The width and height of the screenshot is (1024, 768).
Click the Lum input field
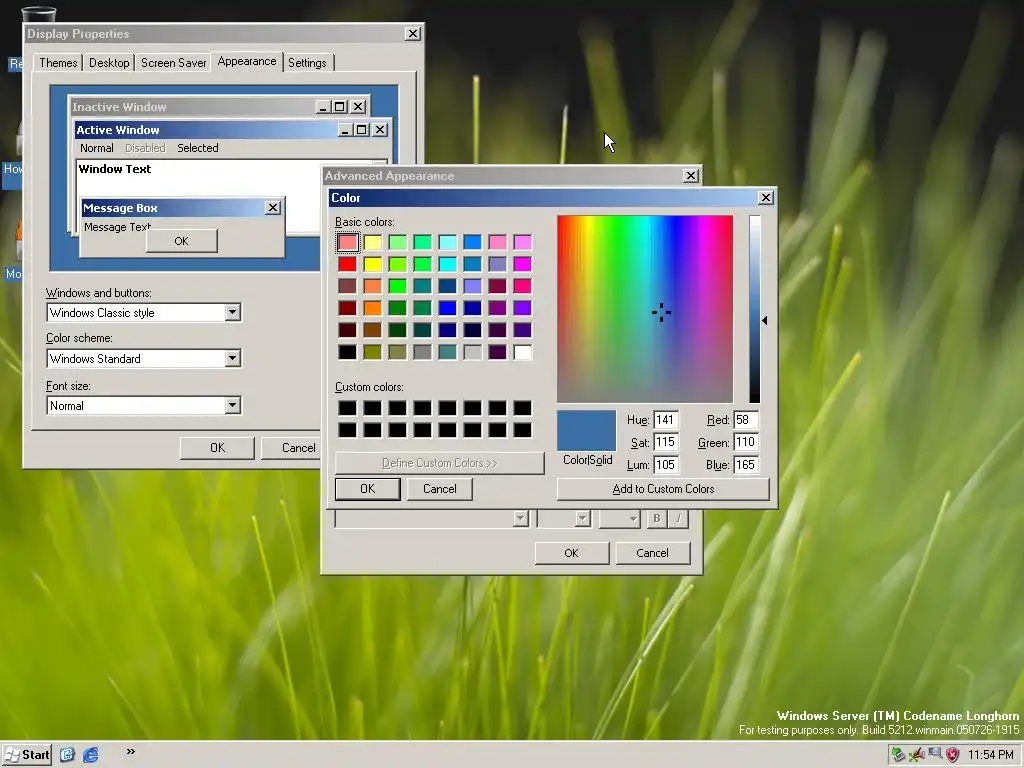pyautogui.click(x=665, y=465)
